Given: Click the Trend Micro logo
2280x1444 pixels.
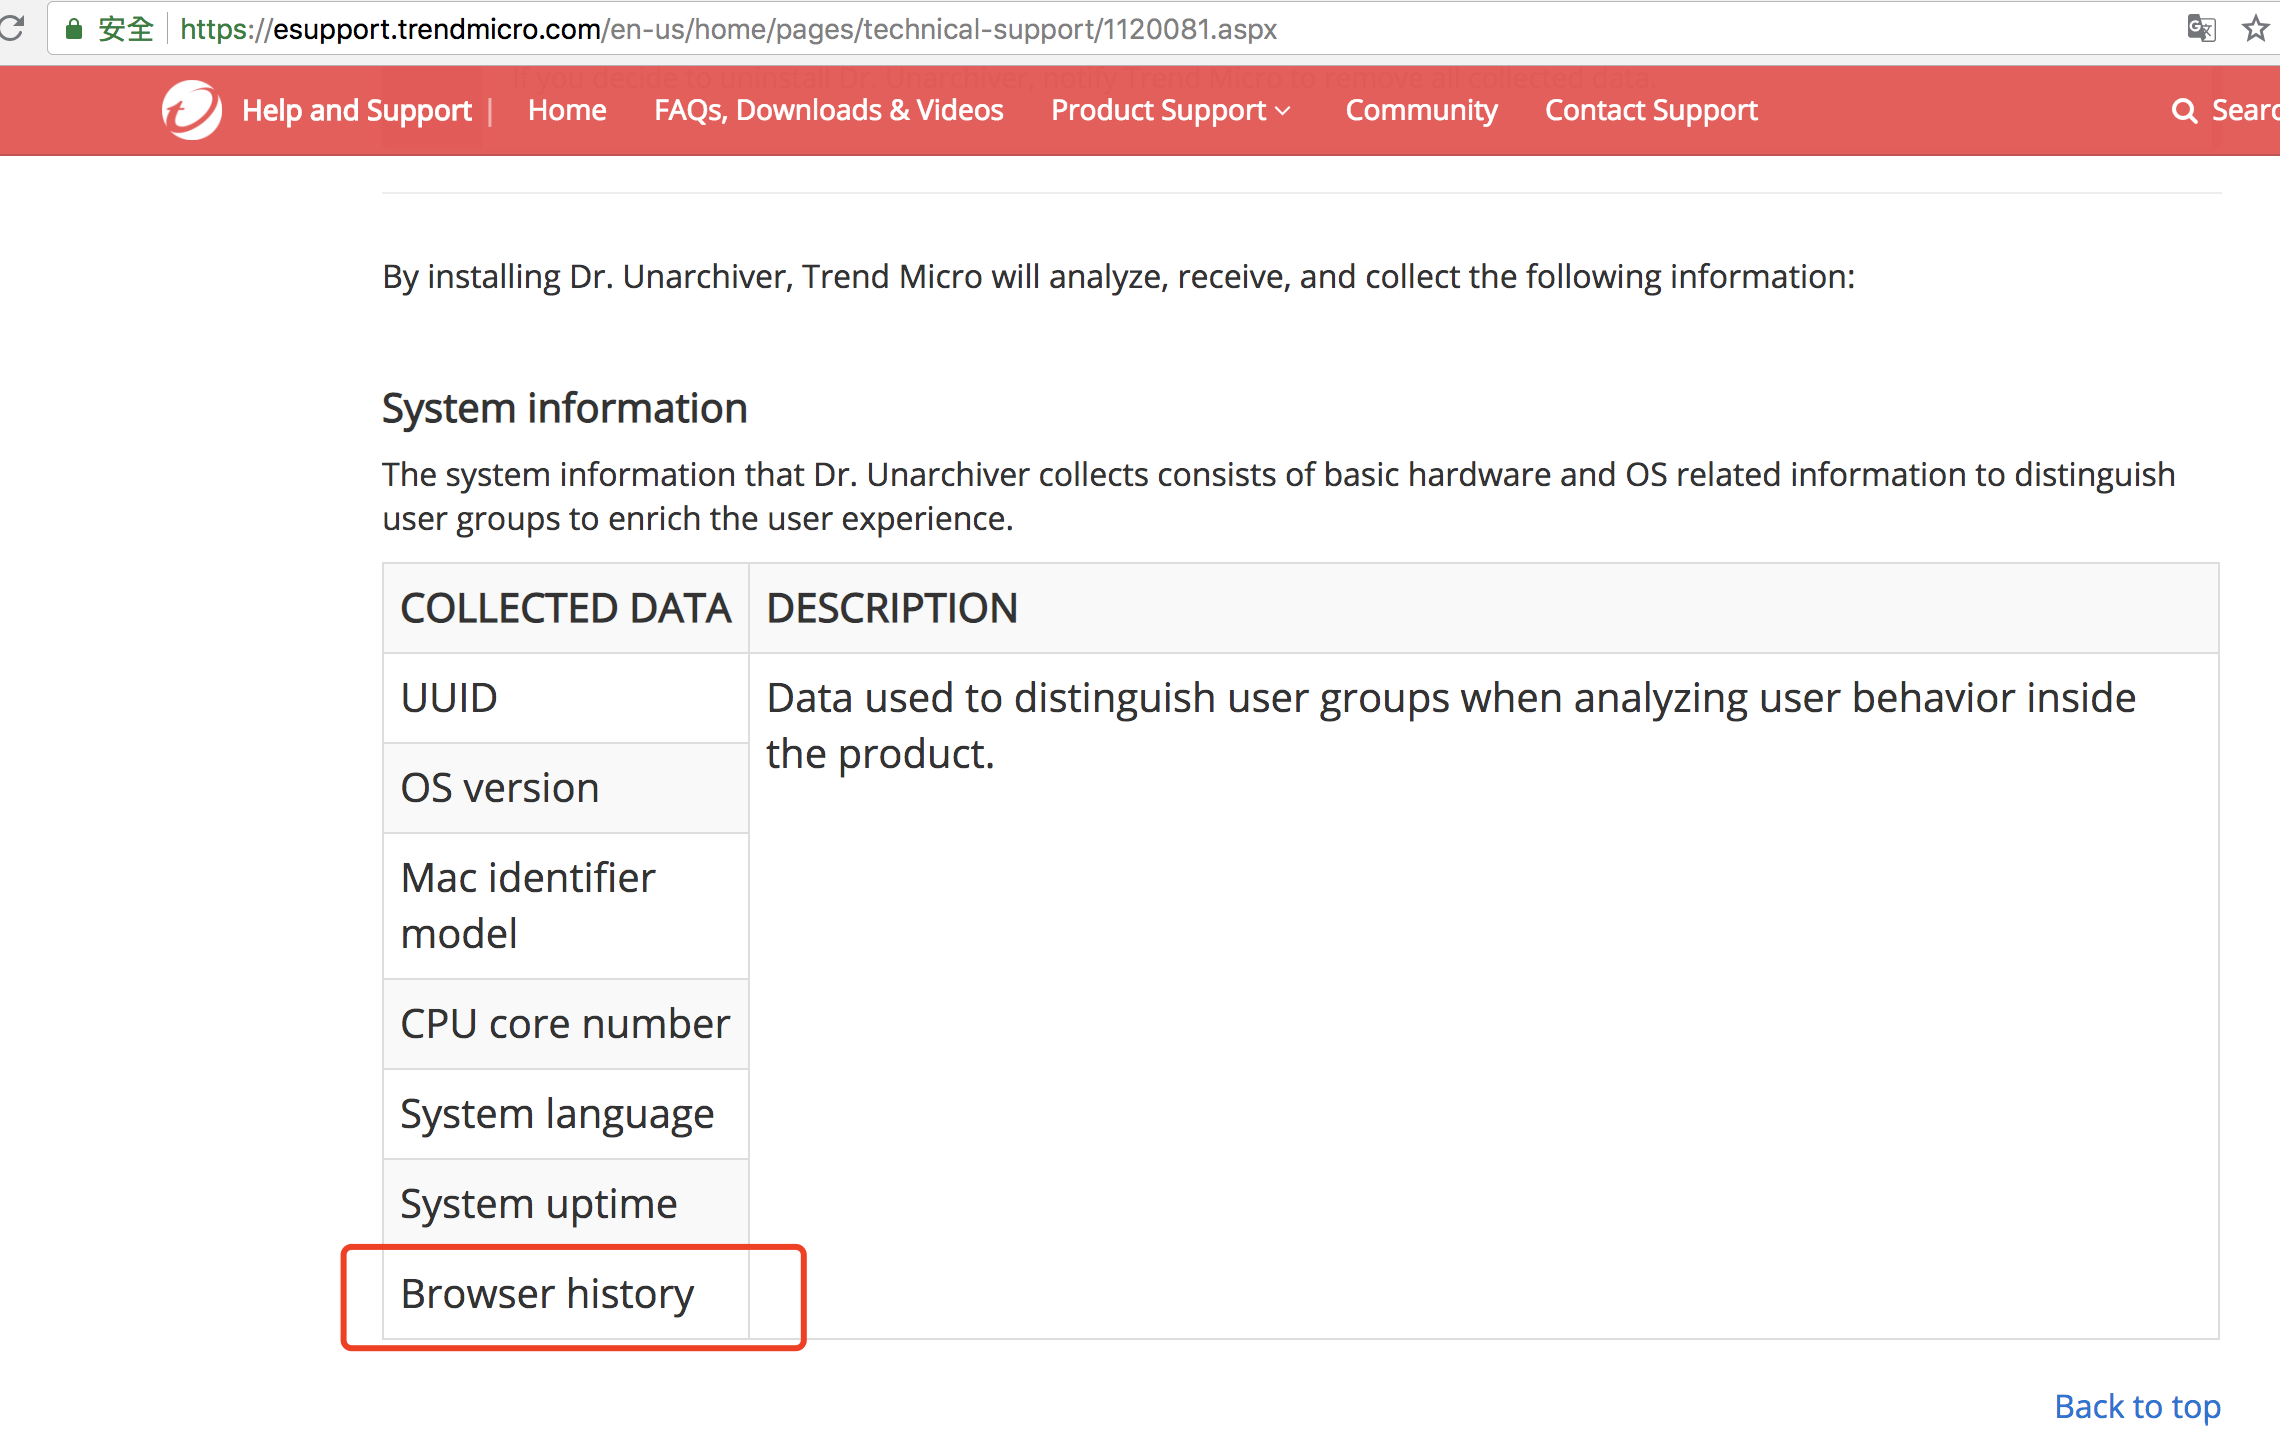Looking at the screenshot, I should tap(191, 110).
